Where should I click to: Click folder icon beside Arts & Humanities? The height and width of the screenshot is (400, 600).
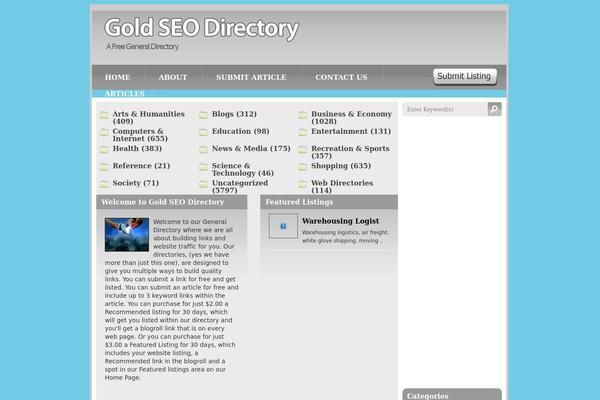tap(104, 115)
